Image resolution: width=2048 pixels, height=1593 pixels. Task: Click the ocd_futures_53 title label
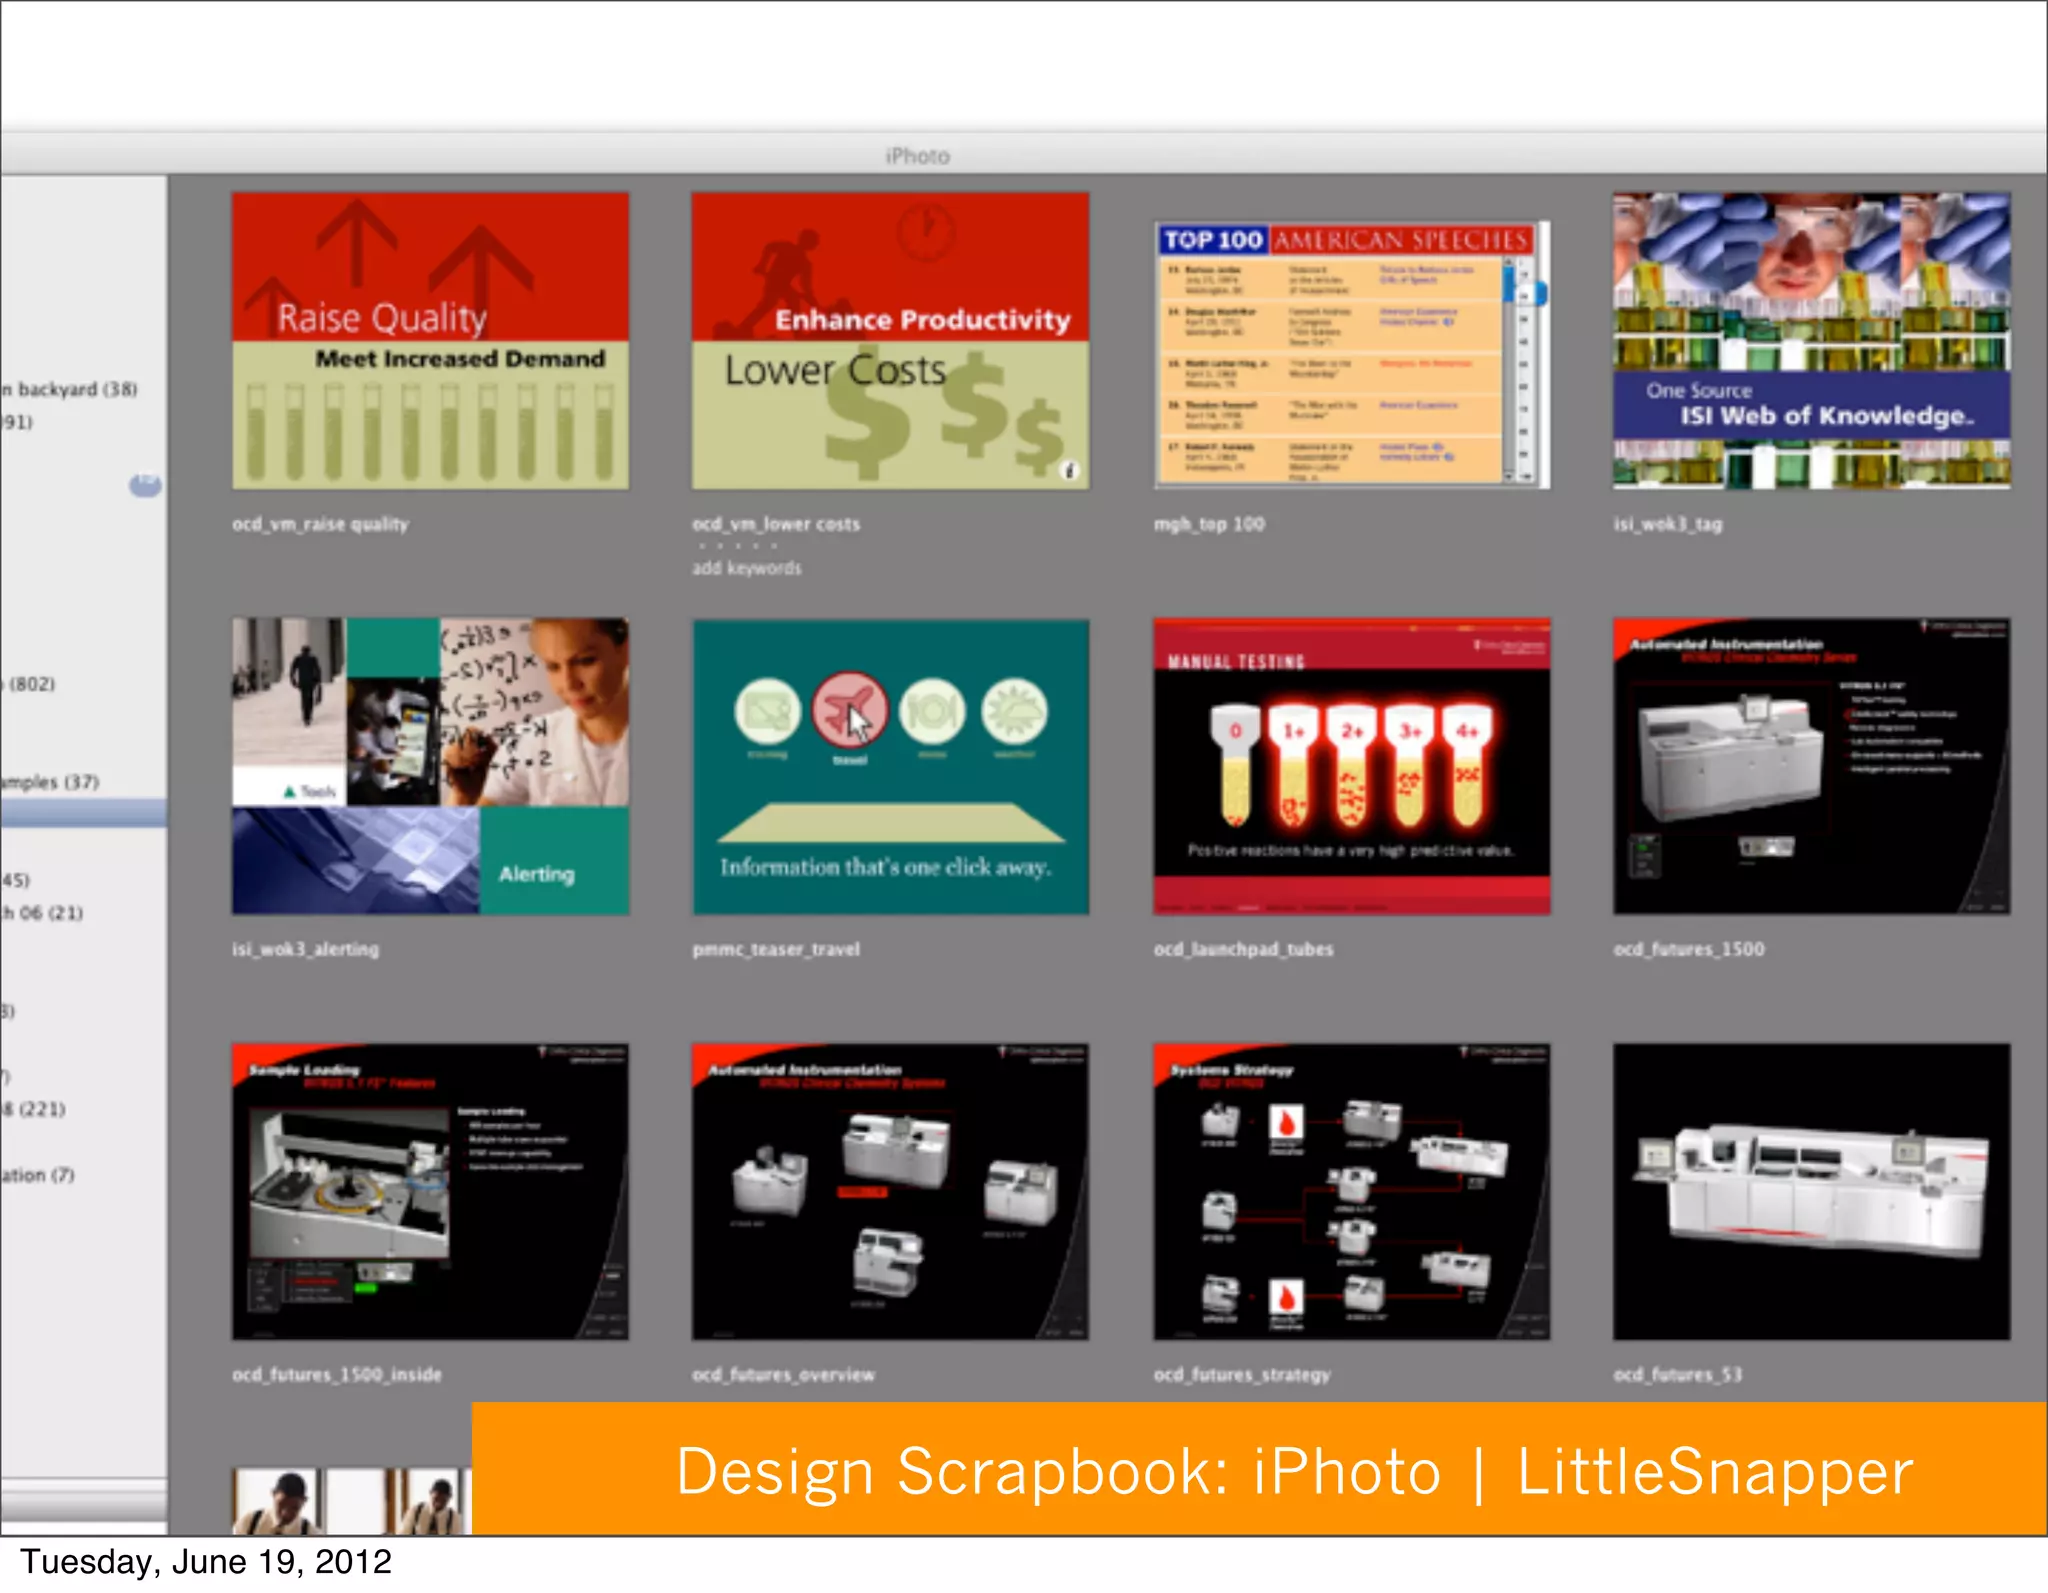(x=1677, y=1375)
